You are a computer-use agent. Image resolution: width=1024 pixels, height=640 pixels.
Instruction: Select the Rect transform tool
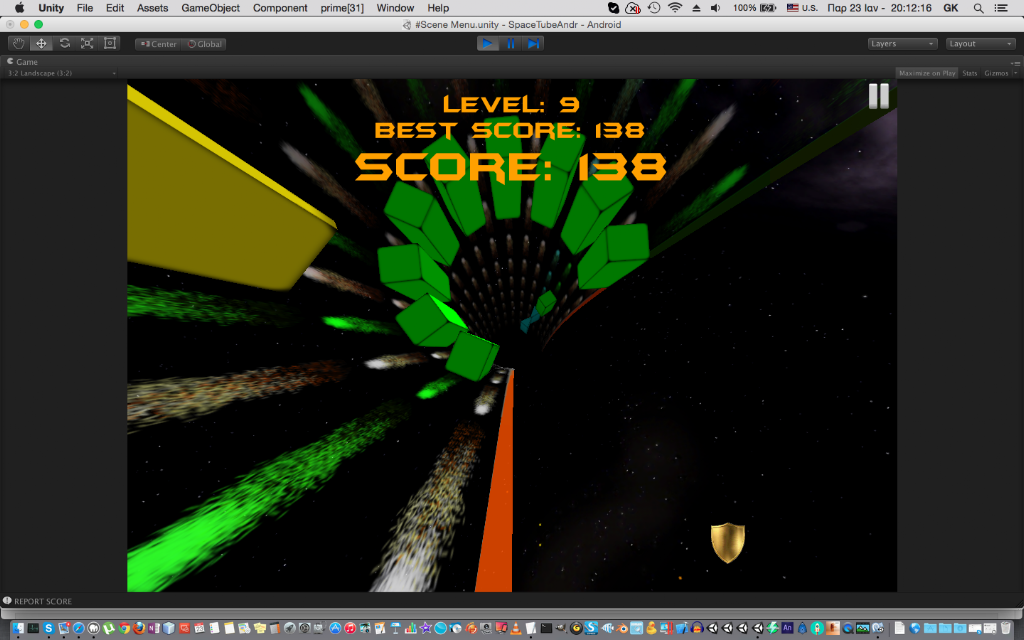(110, 43)
